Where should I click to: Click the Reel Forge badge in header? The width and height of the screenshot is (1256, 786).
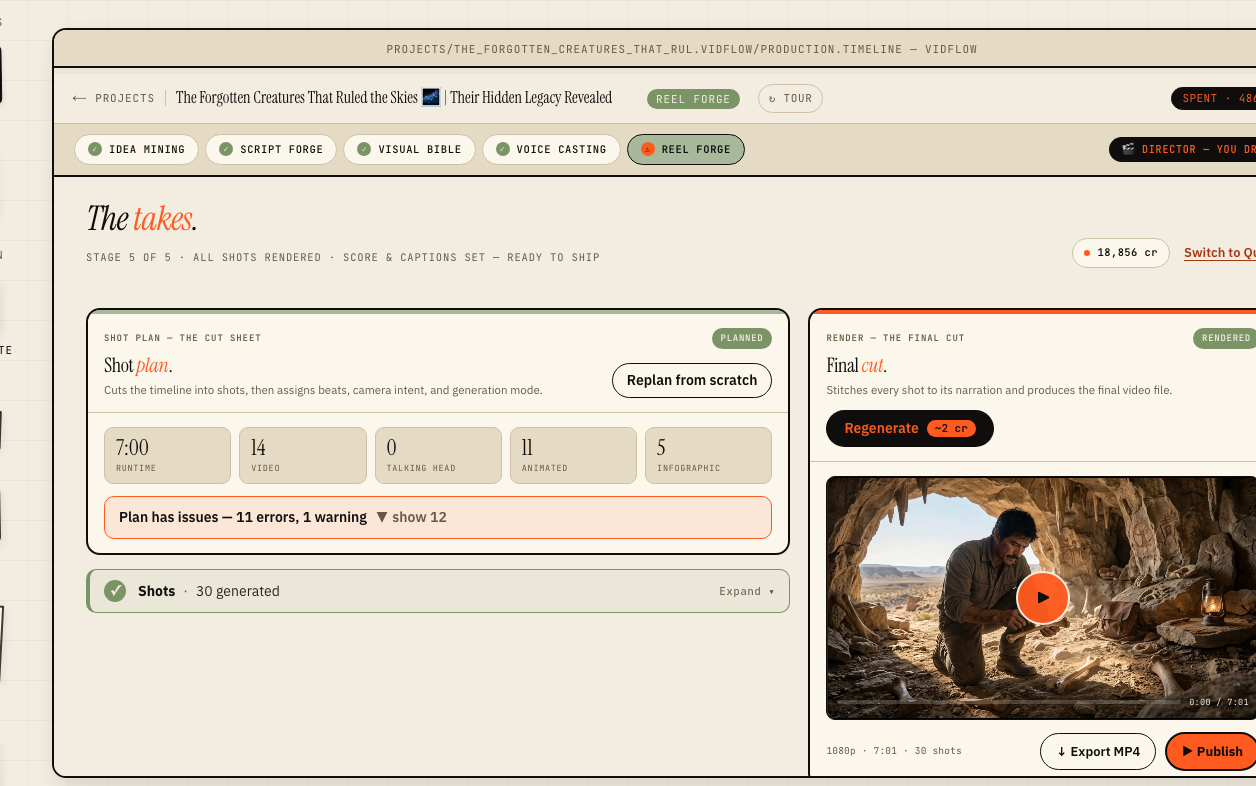click(x=693, y=99)
